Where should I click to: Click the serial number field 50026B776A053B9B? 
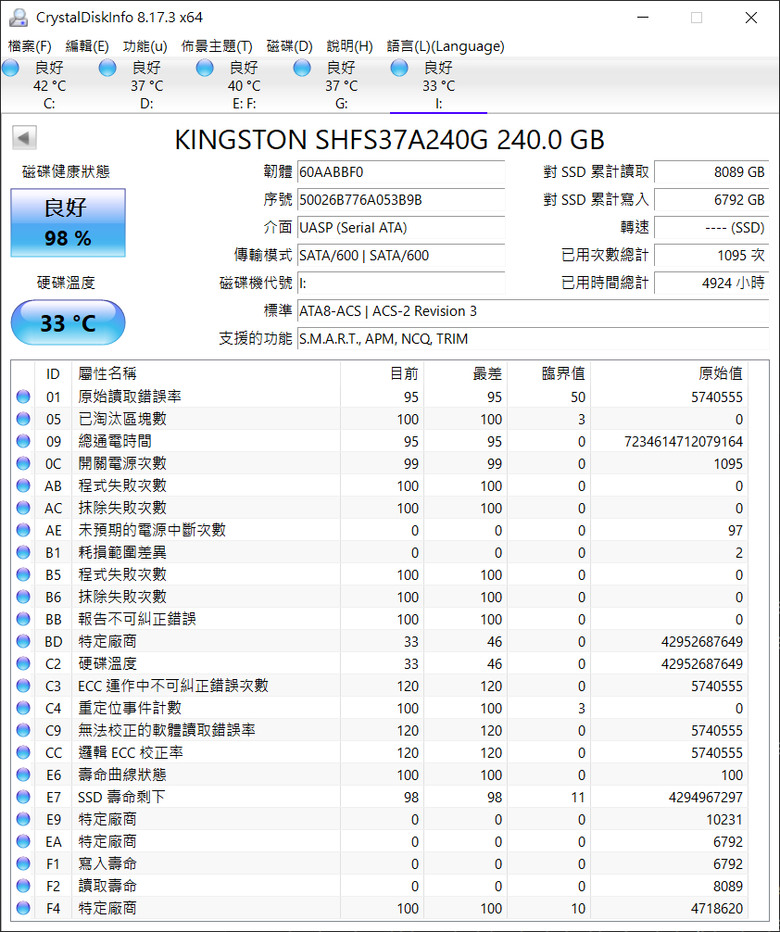[401, 200]
